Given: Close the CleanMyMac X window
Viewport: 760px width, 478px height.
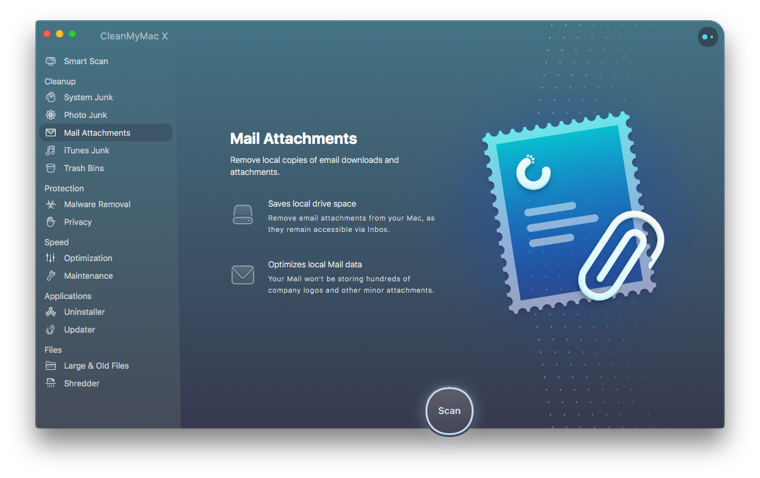Looking at the screenshot, I should click(x=47, y=34).
